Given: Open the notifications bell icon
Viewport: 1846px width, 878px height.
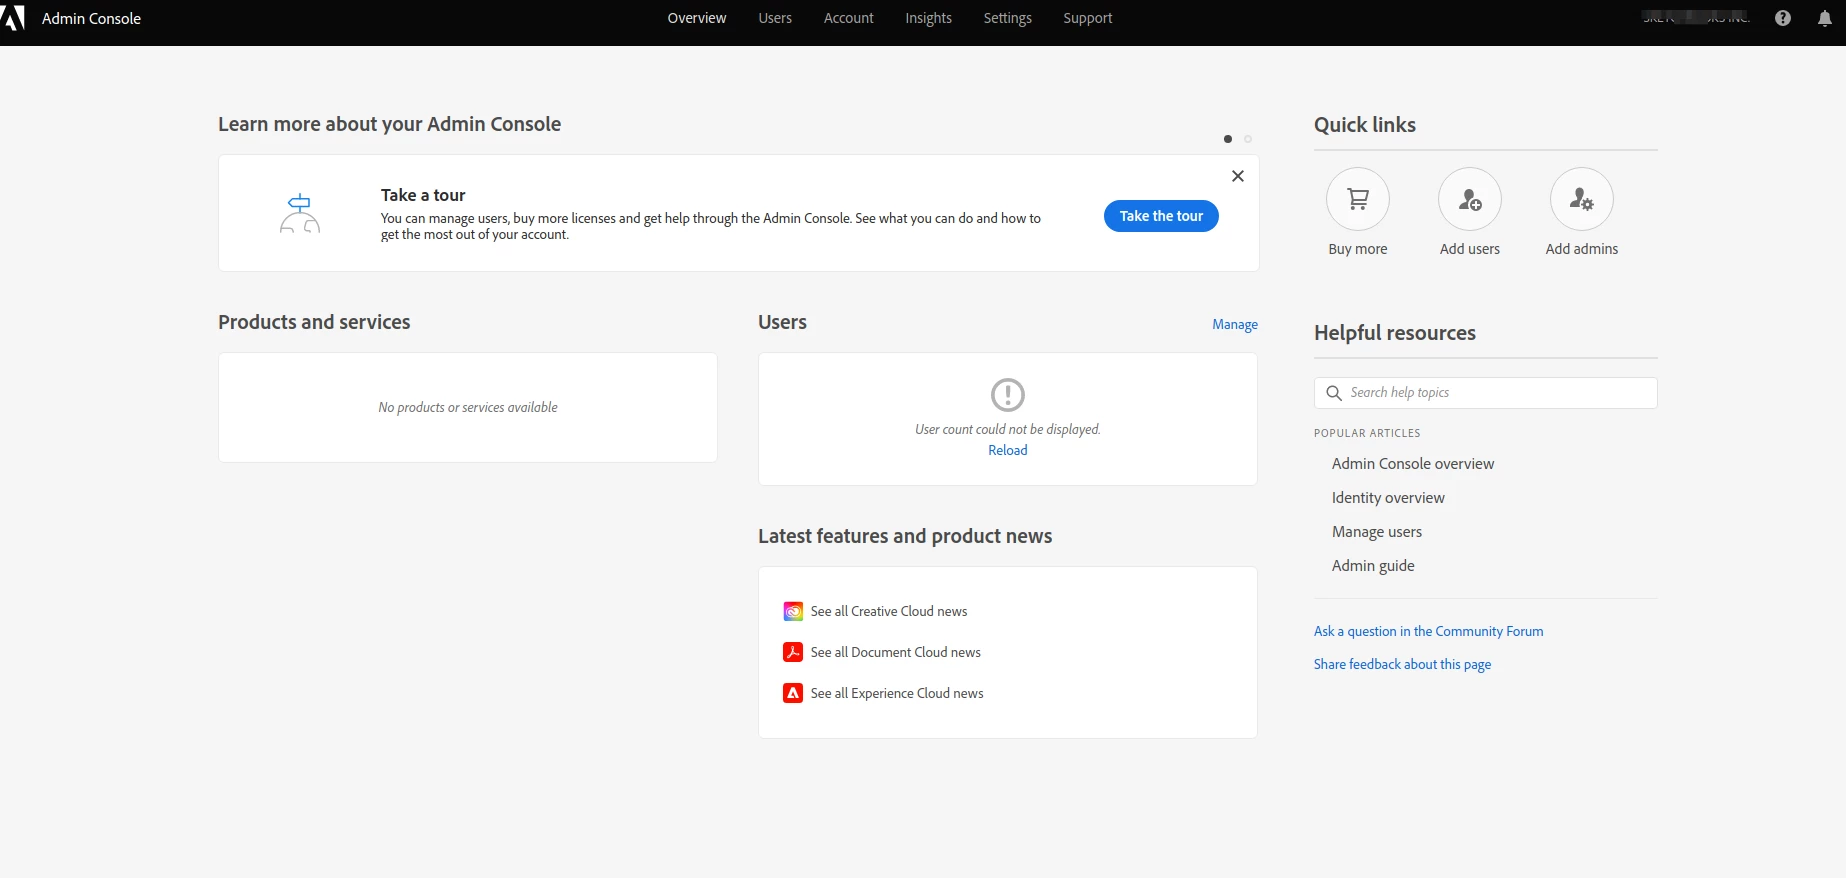Looking at the screenshot, I should click(1825, 18).
